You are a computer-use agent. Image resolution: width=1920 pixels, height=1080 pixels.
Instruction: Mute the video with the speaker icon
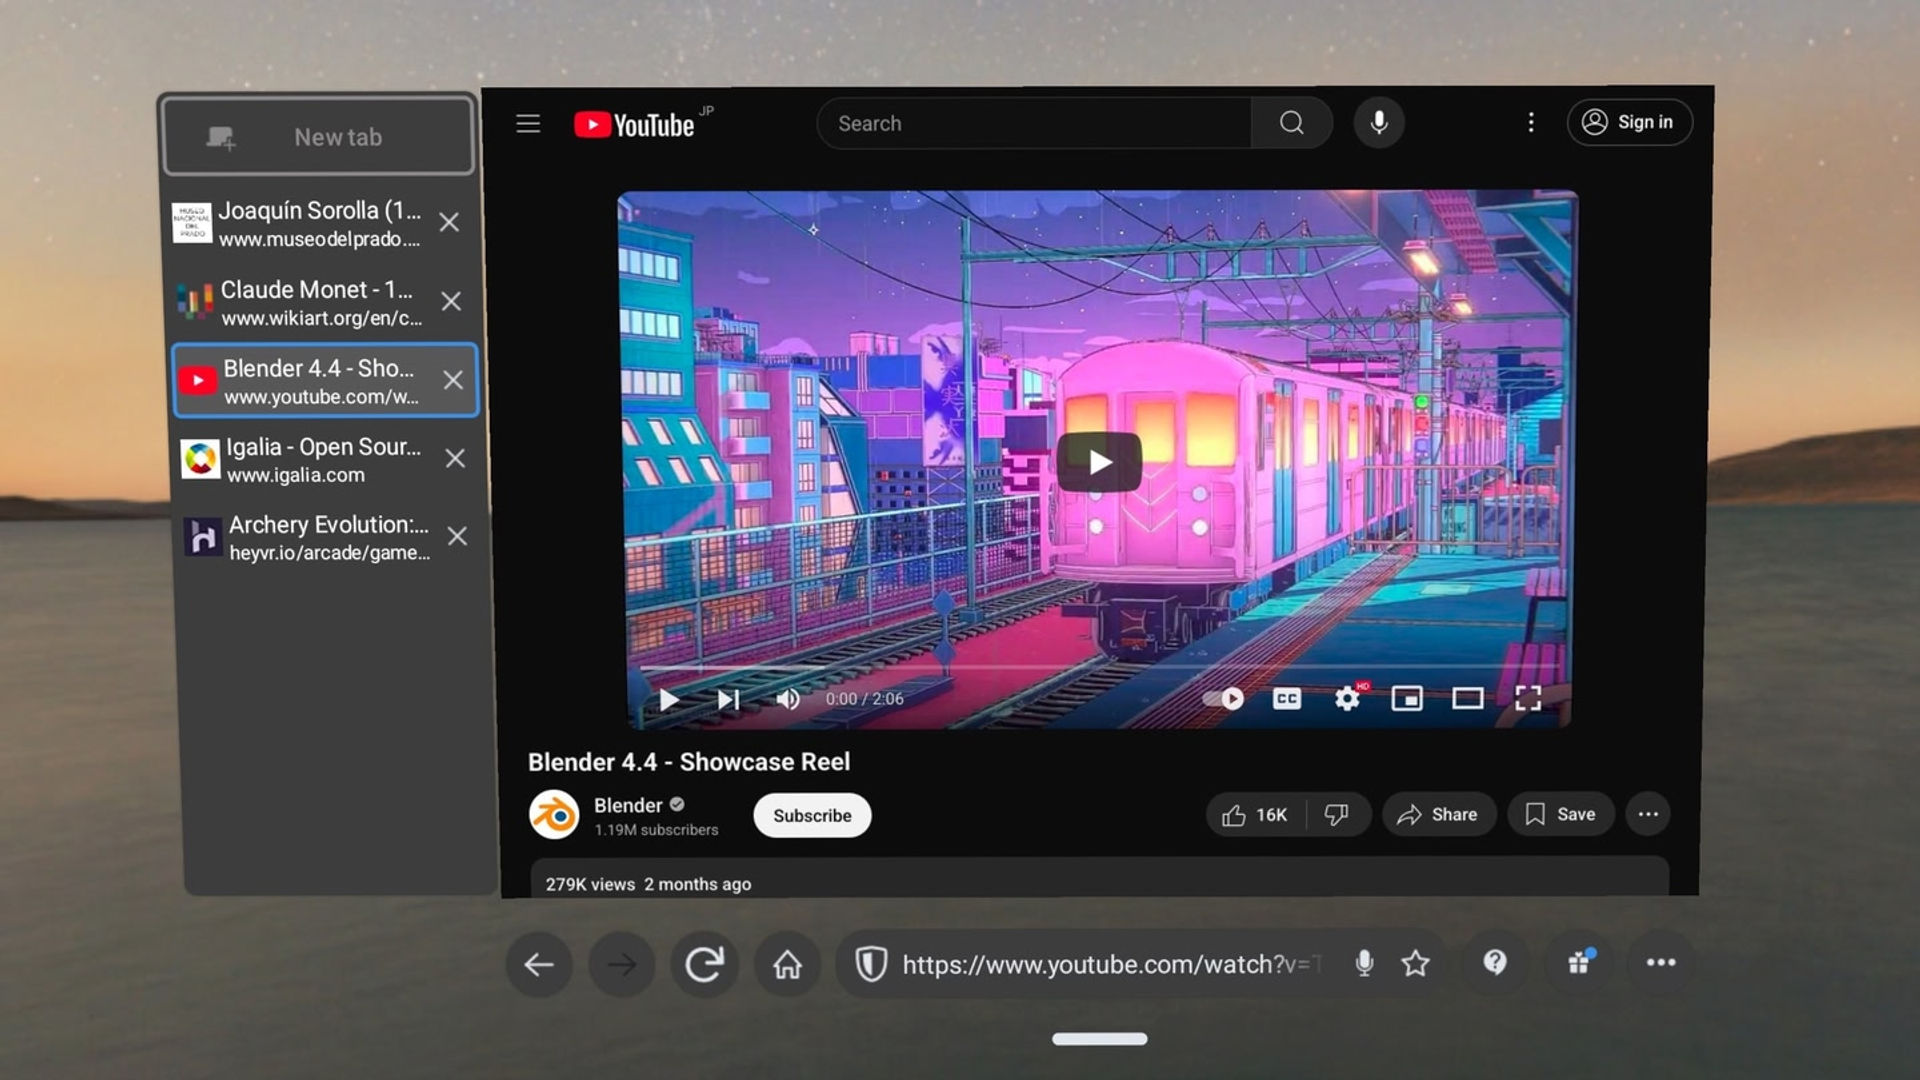click(x=788, y=699)
